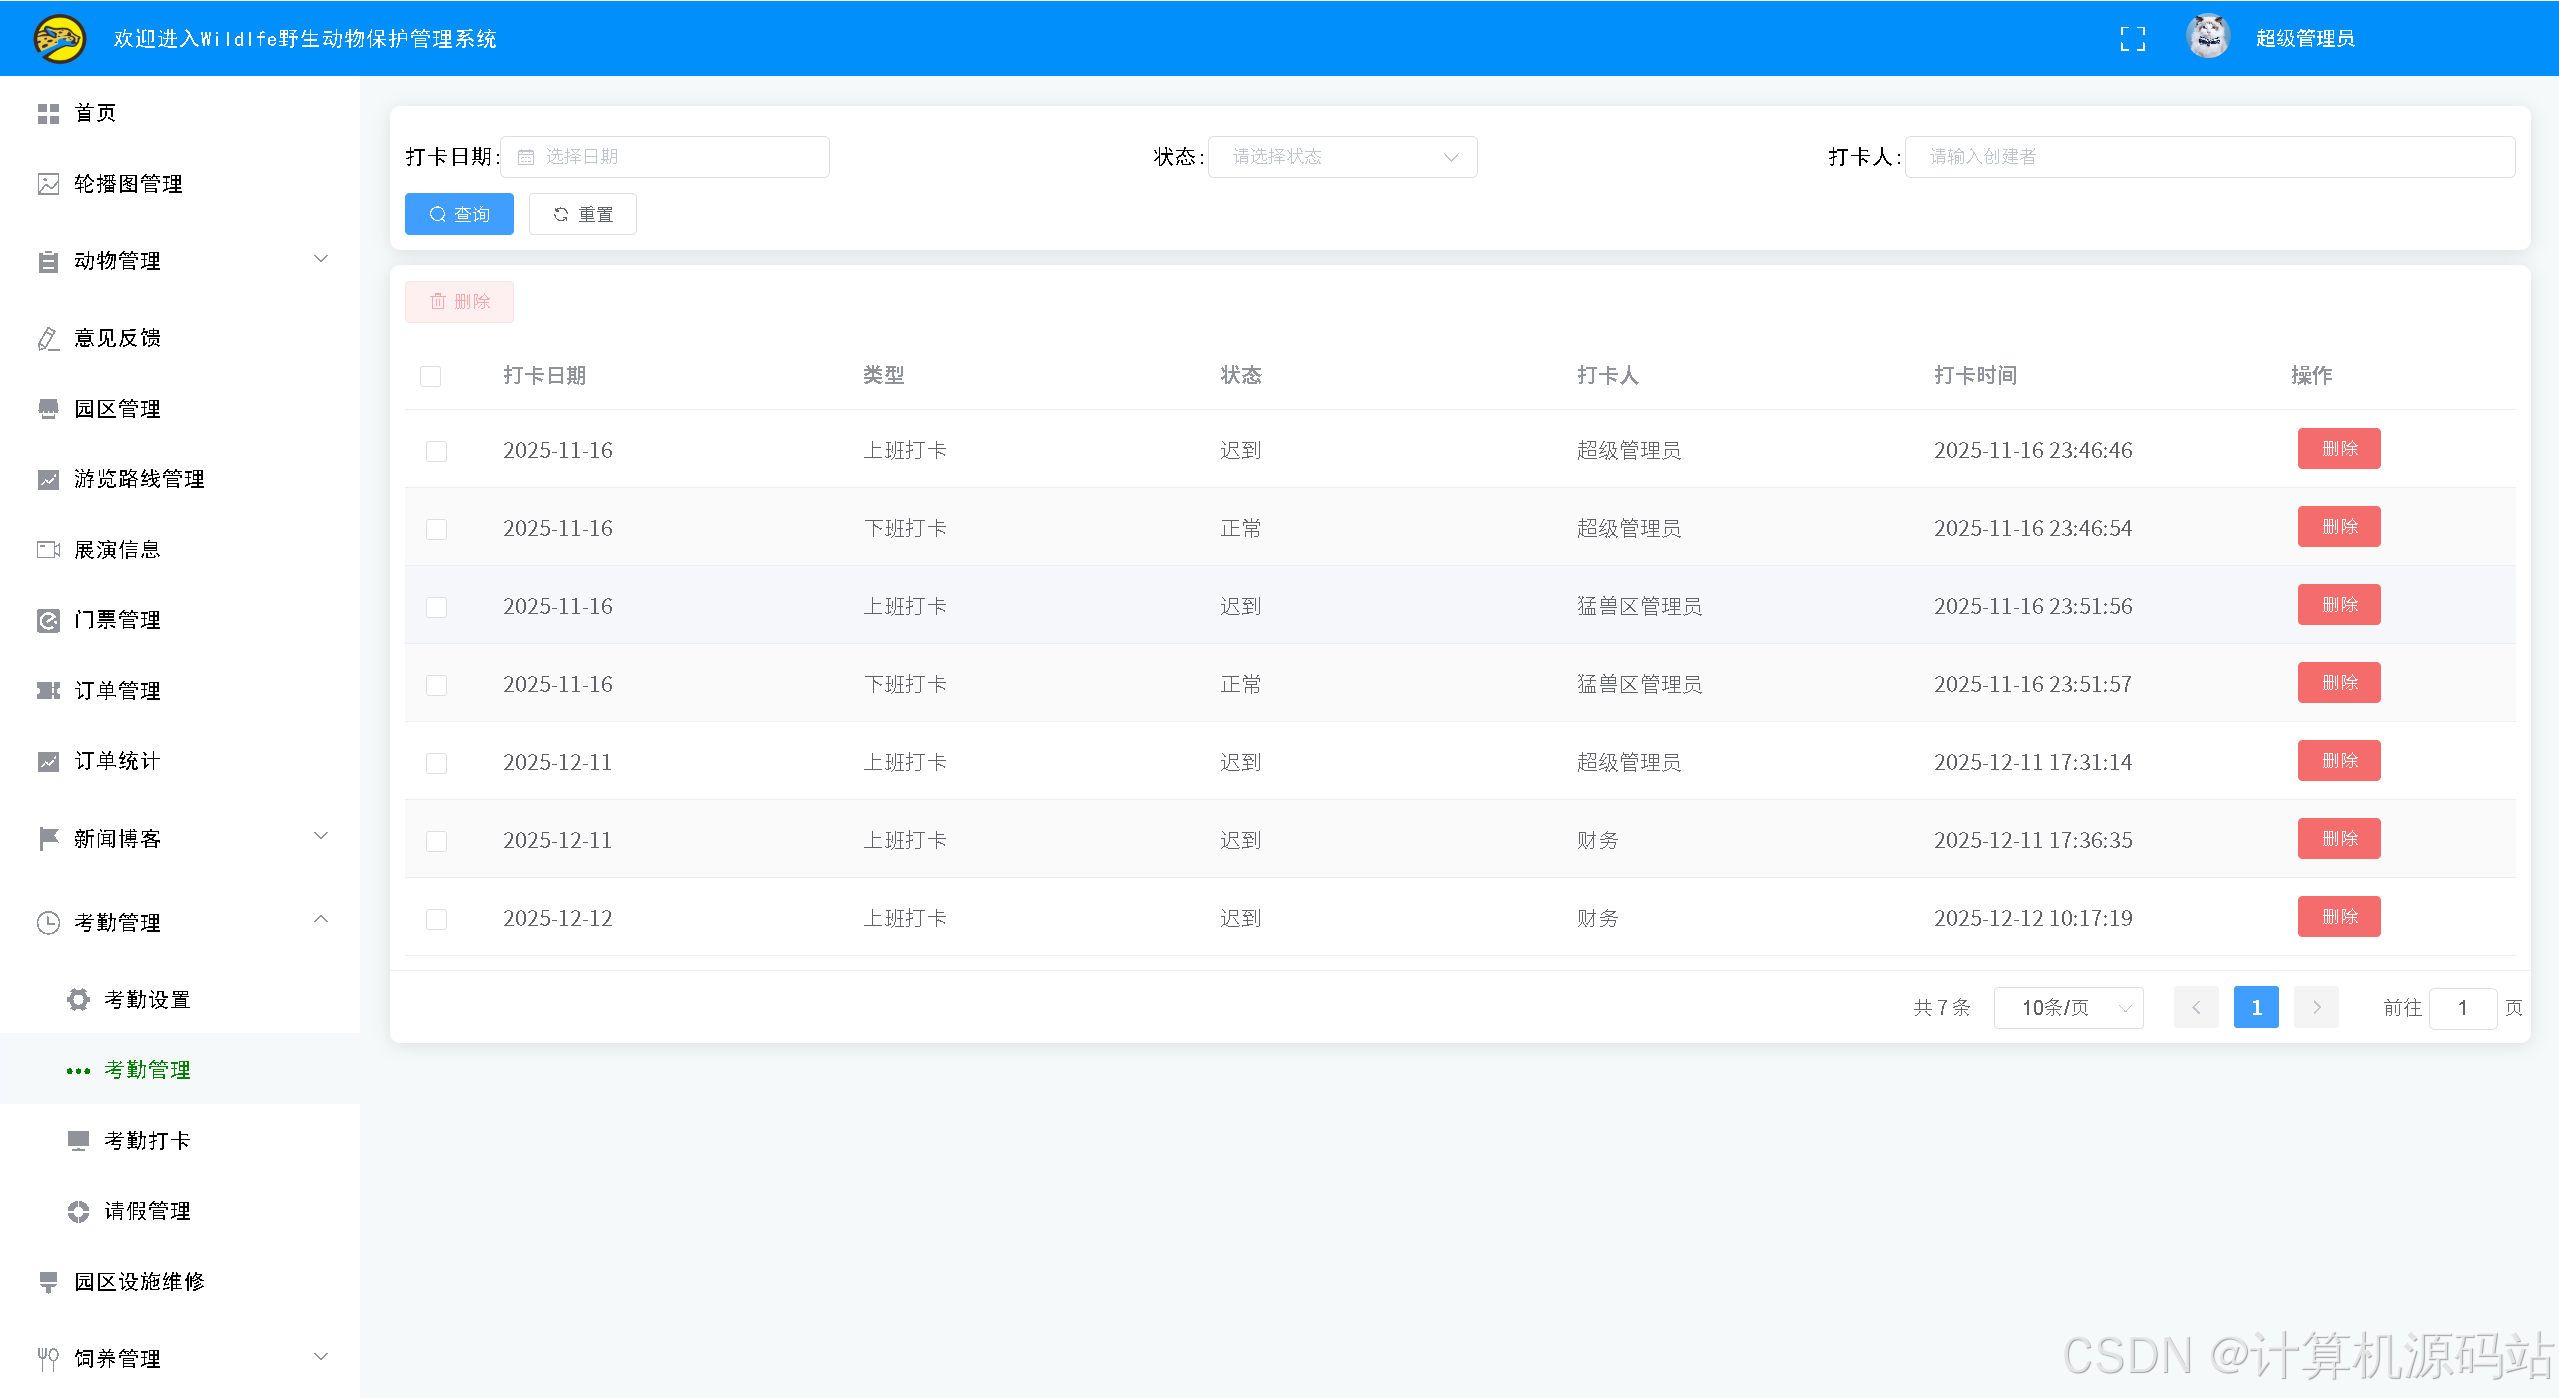Open the 打卡日期 date picker field

665,157
